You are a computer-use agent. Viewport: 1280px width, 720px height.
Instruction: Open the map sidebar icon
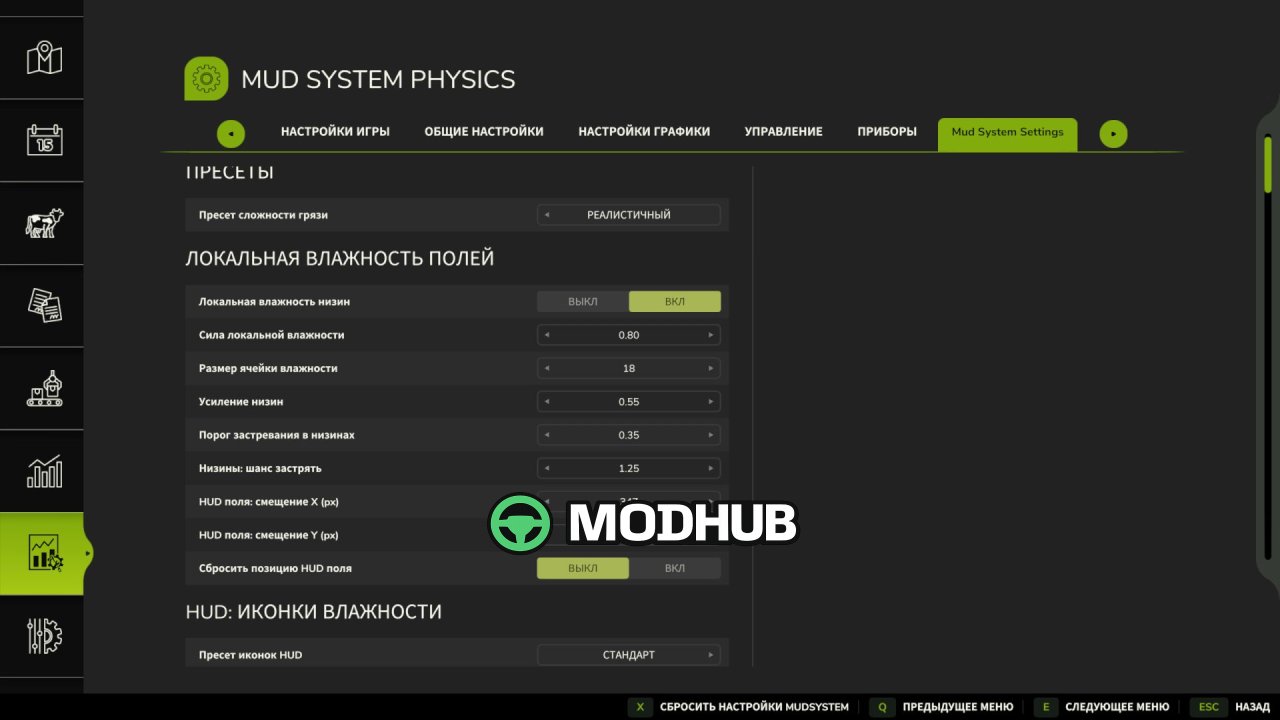coord(44,58)
